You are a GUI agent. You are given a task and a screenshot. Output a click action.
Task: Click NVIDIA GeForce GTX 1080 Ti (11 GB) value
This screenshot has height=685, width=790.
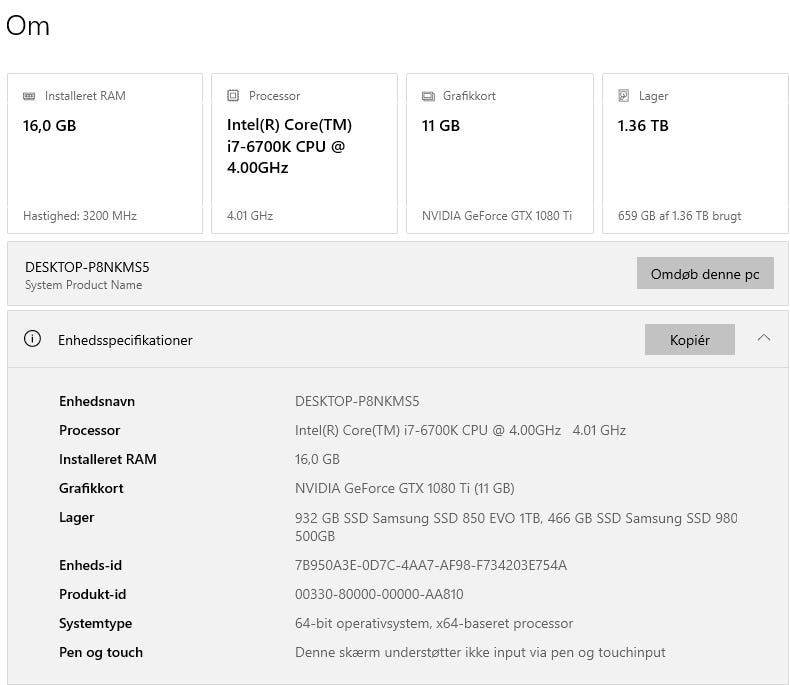[405, 488]
